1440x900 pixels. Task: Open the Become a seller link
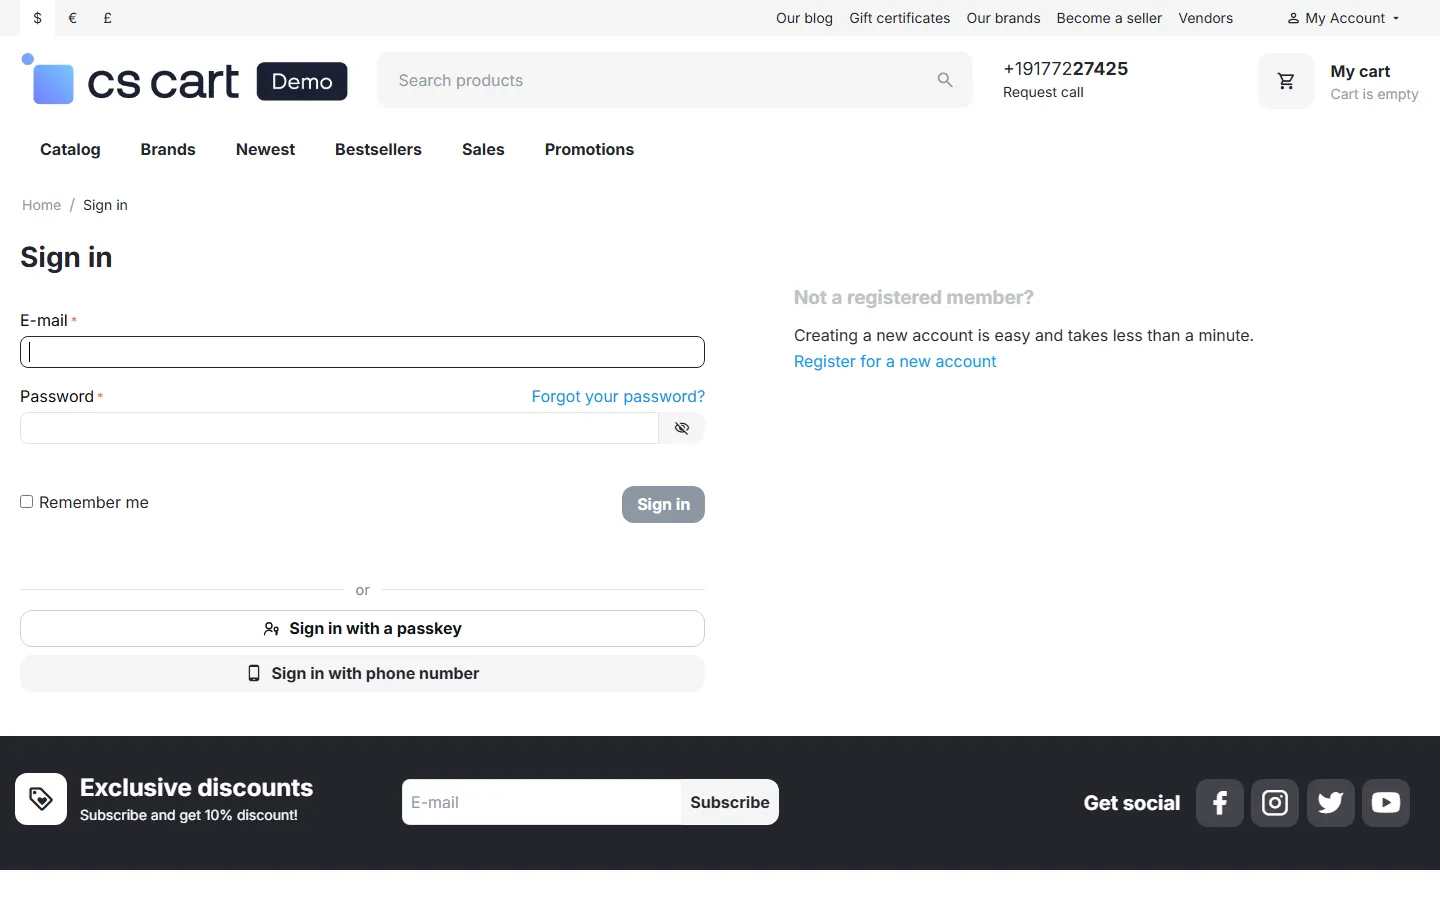[x=1109, y=18]
